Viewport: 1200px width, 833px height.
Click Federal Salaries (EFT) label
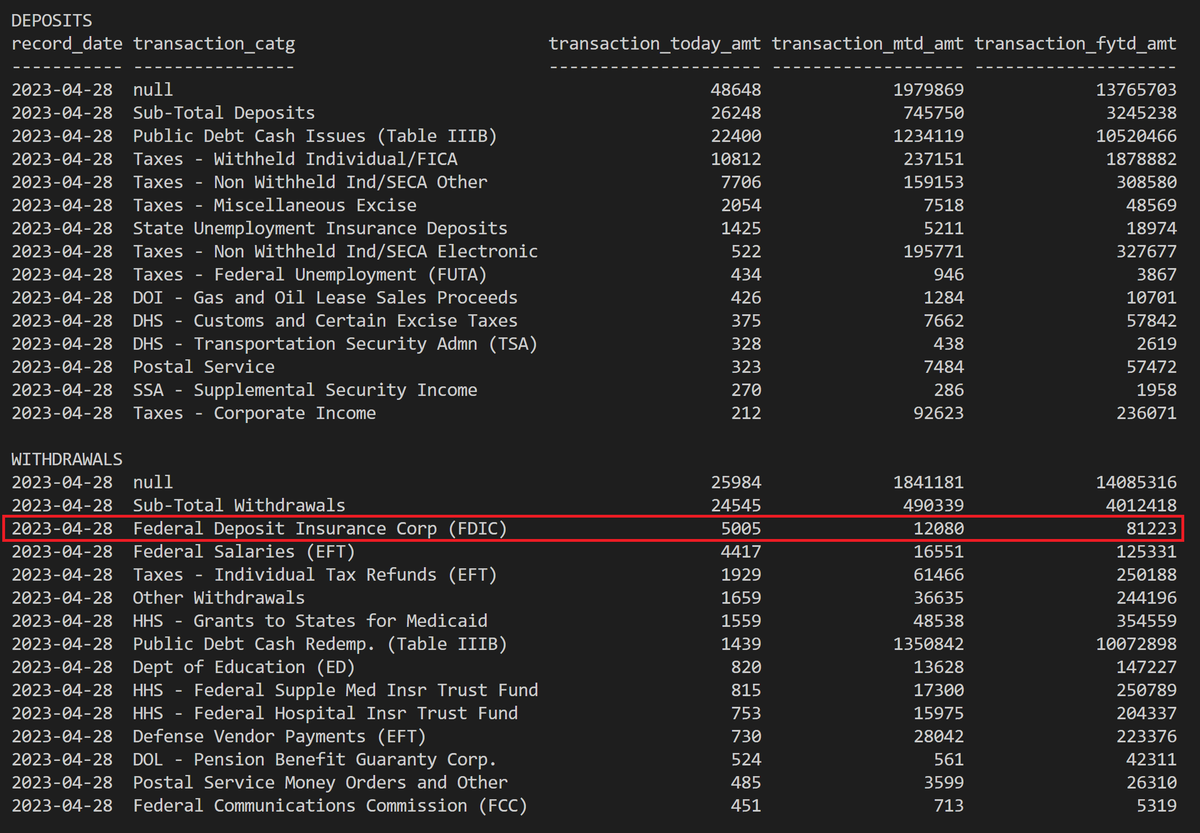243,551
